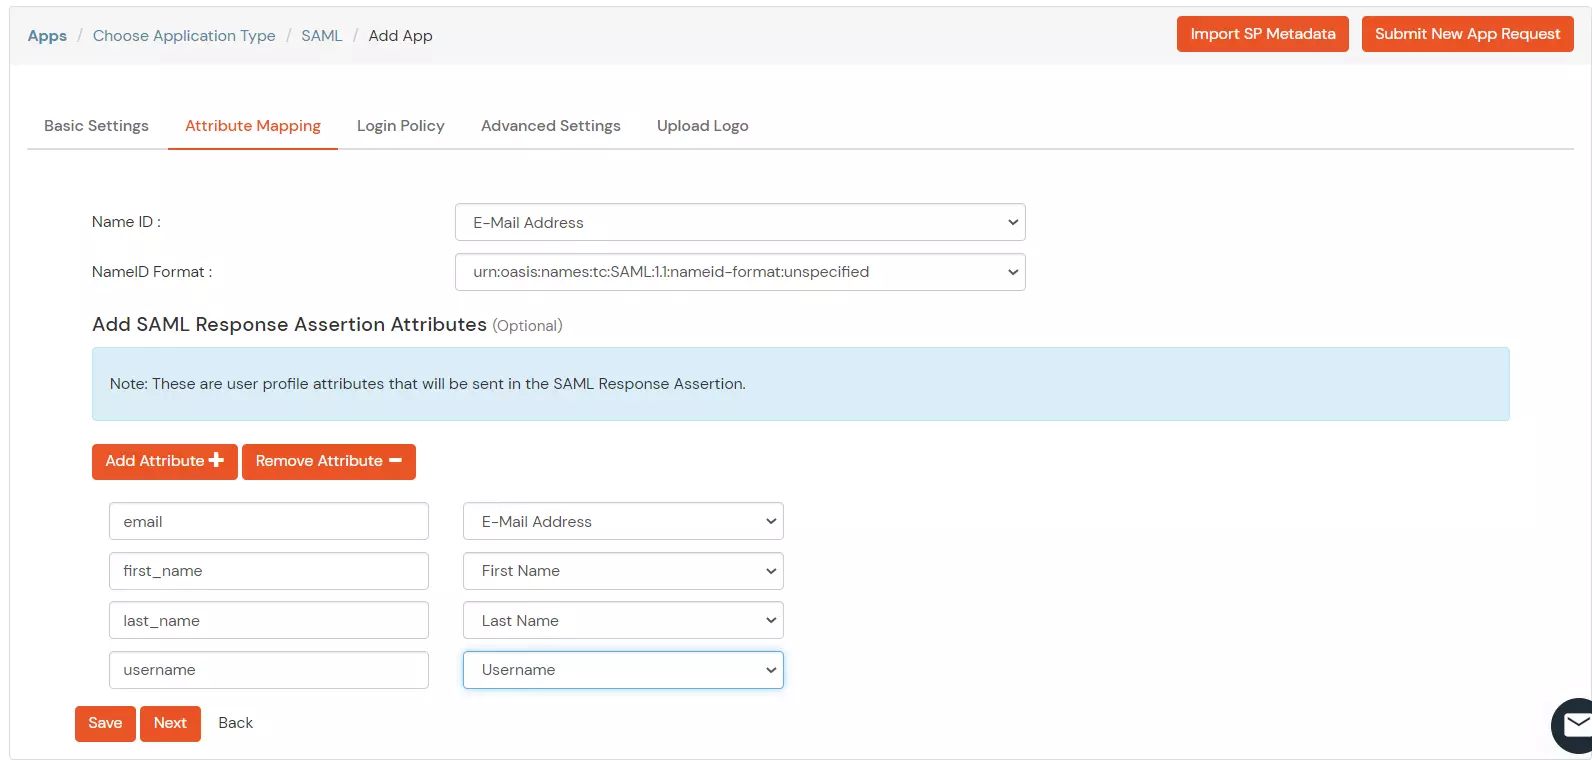Open the Advanced Settings tab
Viewport: 1592px width, 760px height.
click(x=551, y=126)
